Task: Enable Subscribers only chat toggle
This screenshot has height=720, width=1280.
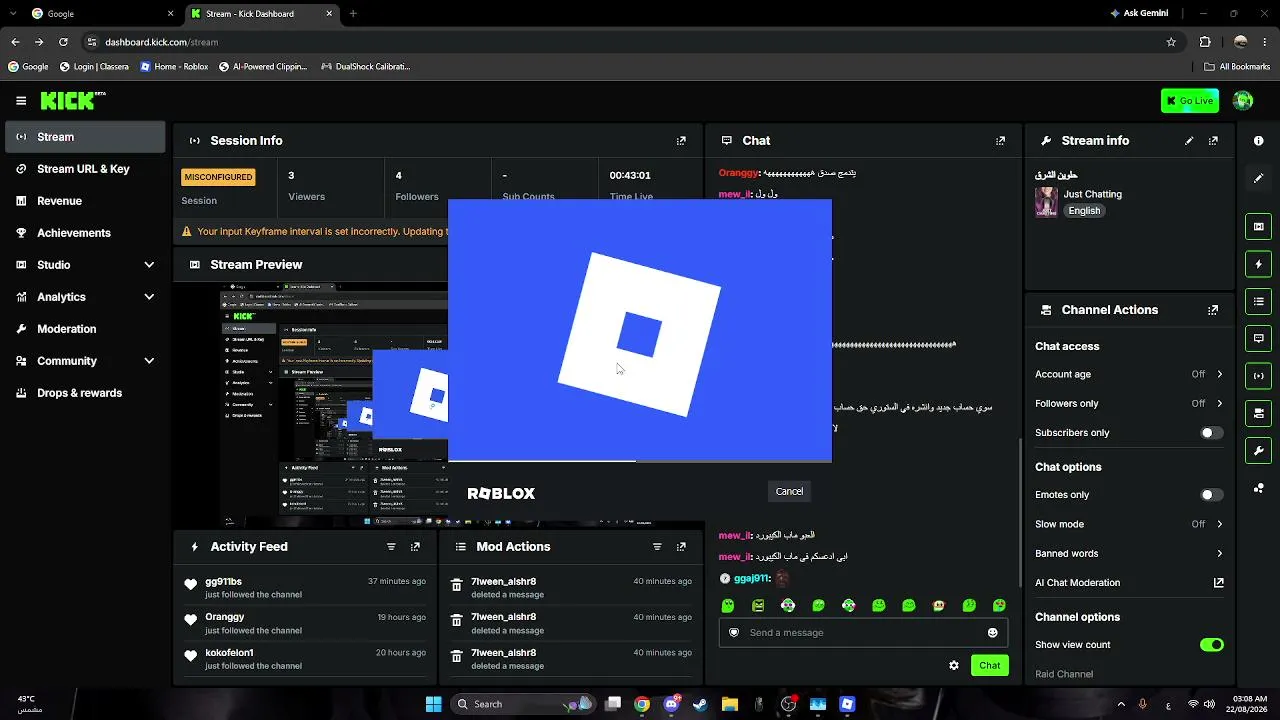Action: coord(1211,433)
